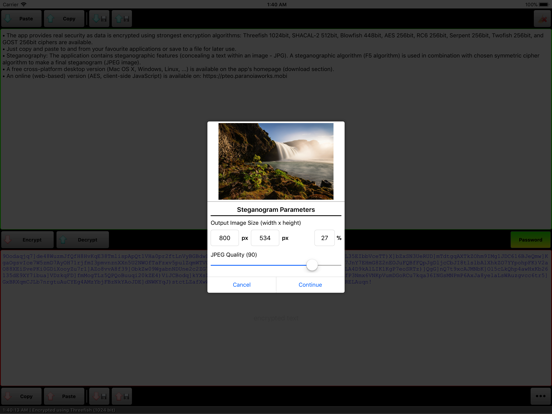
Task: Click the bottom Copy button
Action: pyautogui.click(x=21, y=396)
